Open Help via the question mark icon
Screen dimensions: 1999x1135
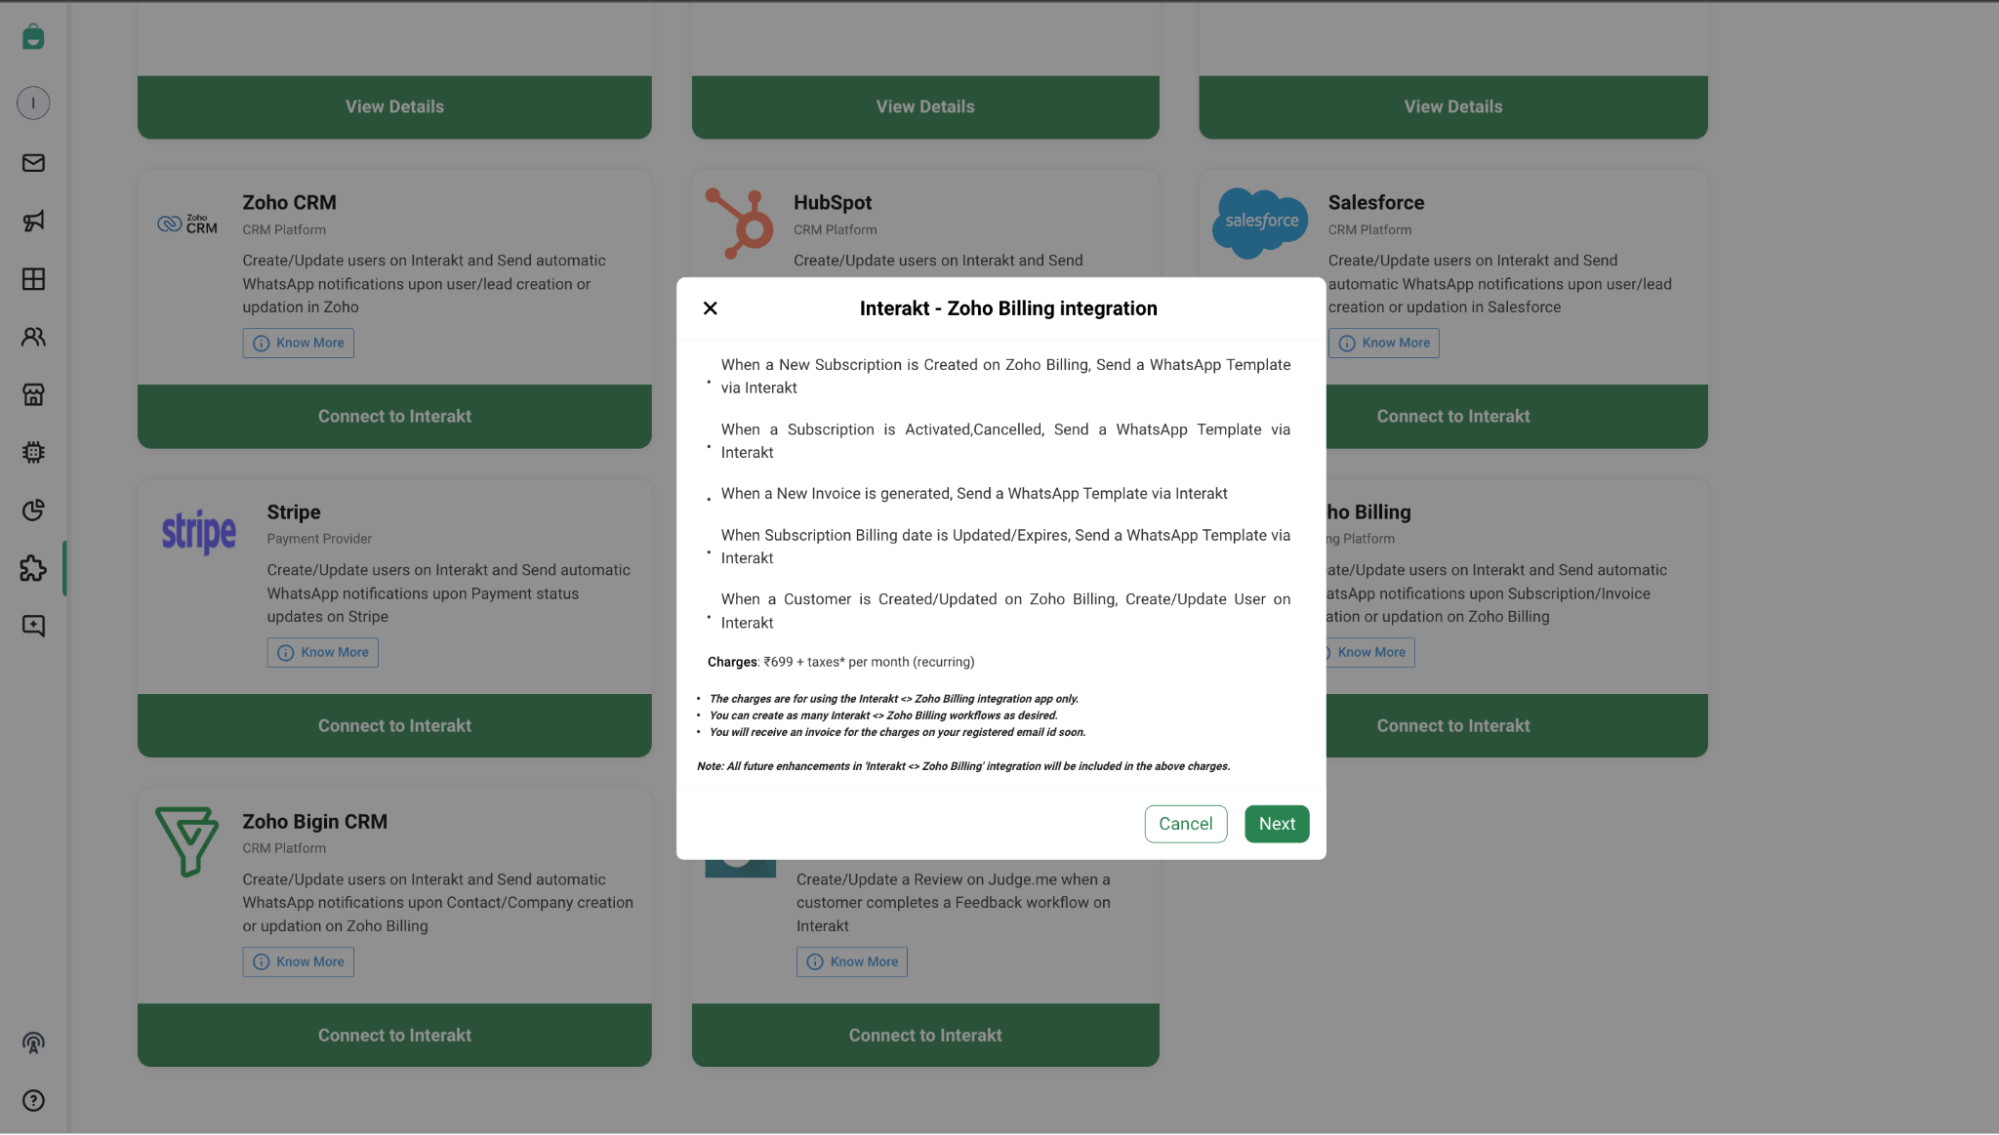coord(33,1100)
